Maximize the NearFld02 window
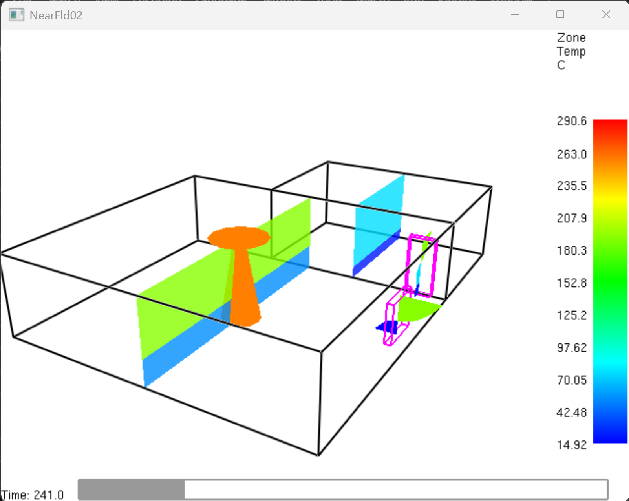 tap(560, 14)
